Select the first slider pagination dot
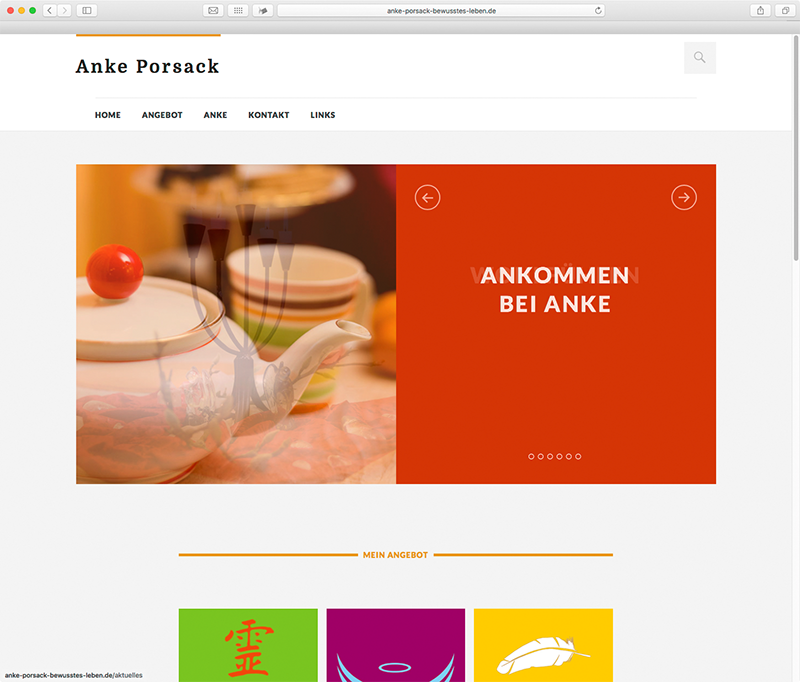The height and width of the screenshot is (682, 800). 531,457
